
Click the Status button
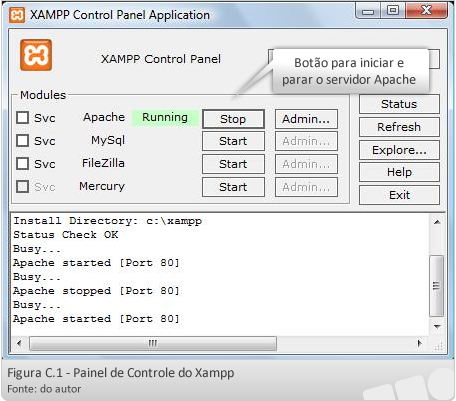tap(399, 104)
